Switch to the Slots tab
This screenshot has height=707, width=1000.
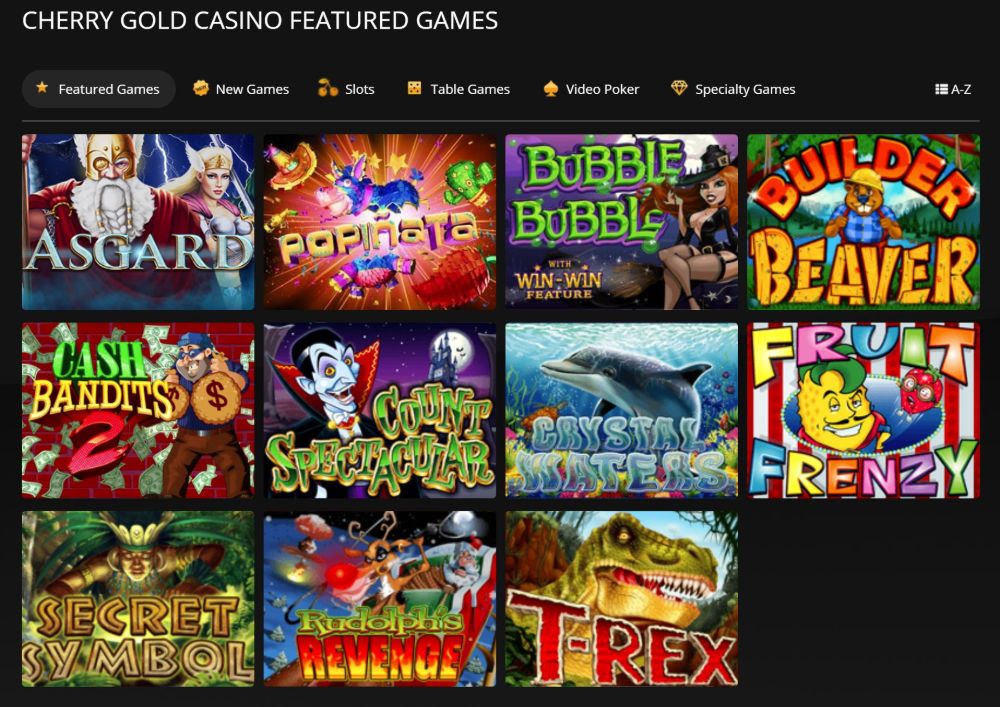click(x=346, y=89)
